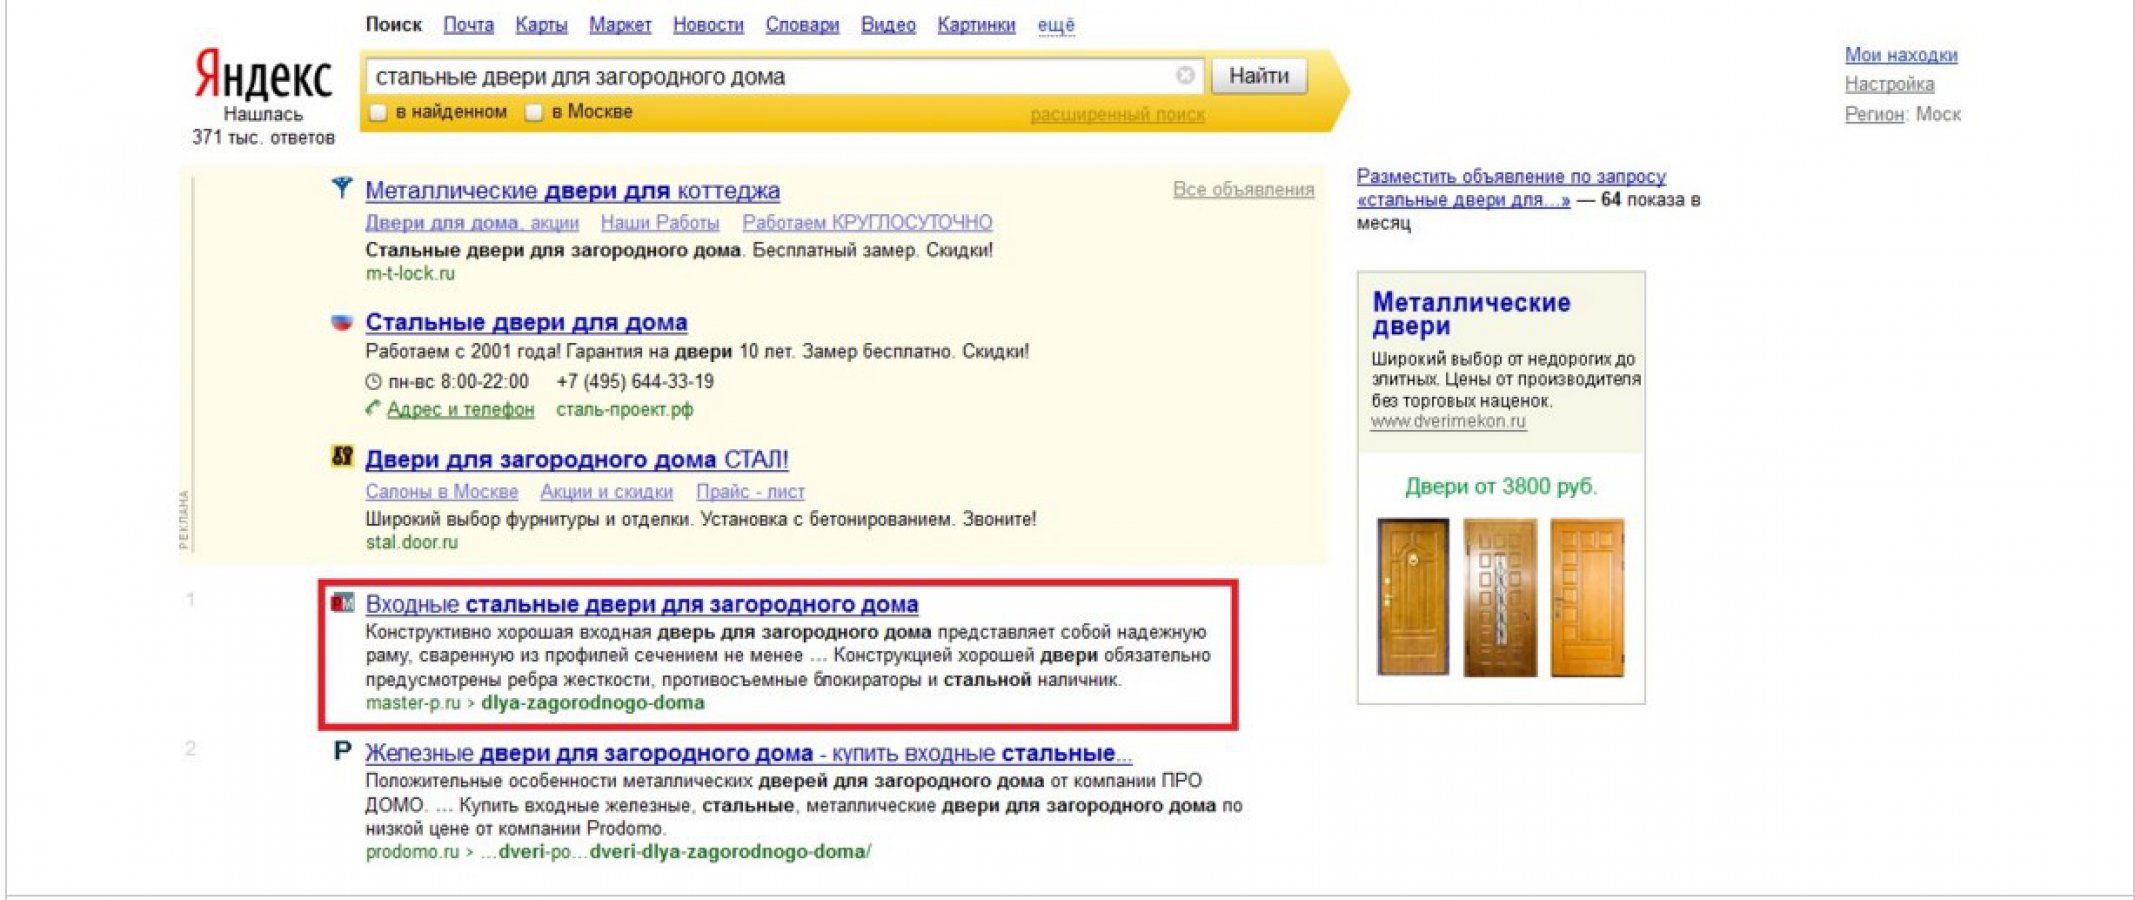This screenshot has height=900, width=2135.
Task: Click the prodomo.ru breadcrumb URL
Action: (x=618, y=851)
